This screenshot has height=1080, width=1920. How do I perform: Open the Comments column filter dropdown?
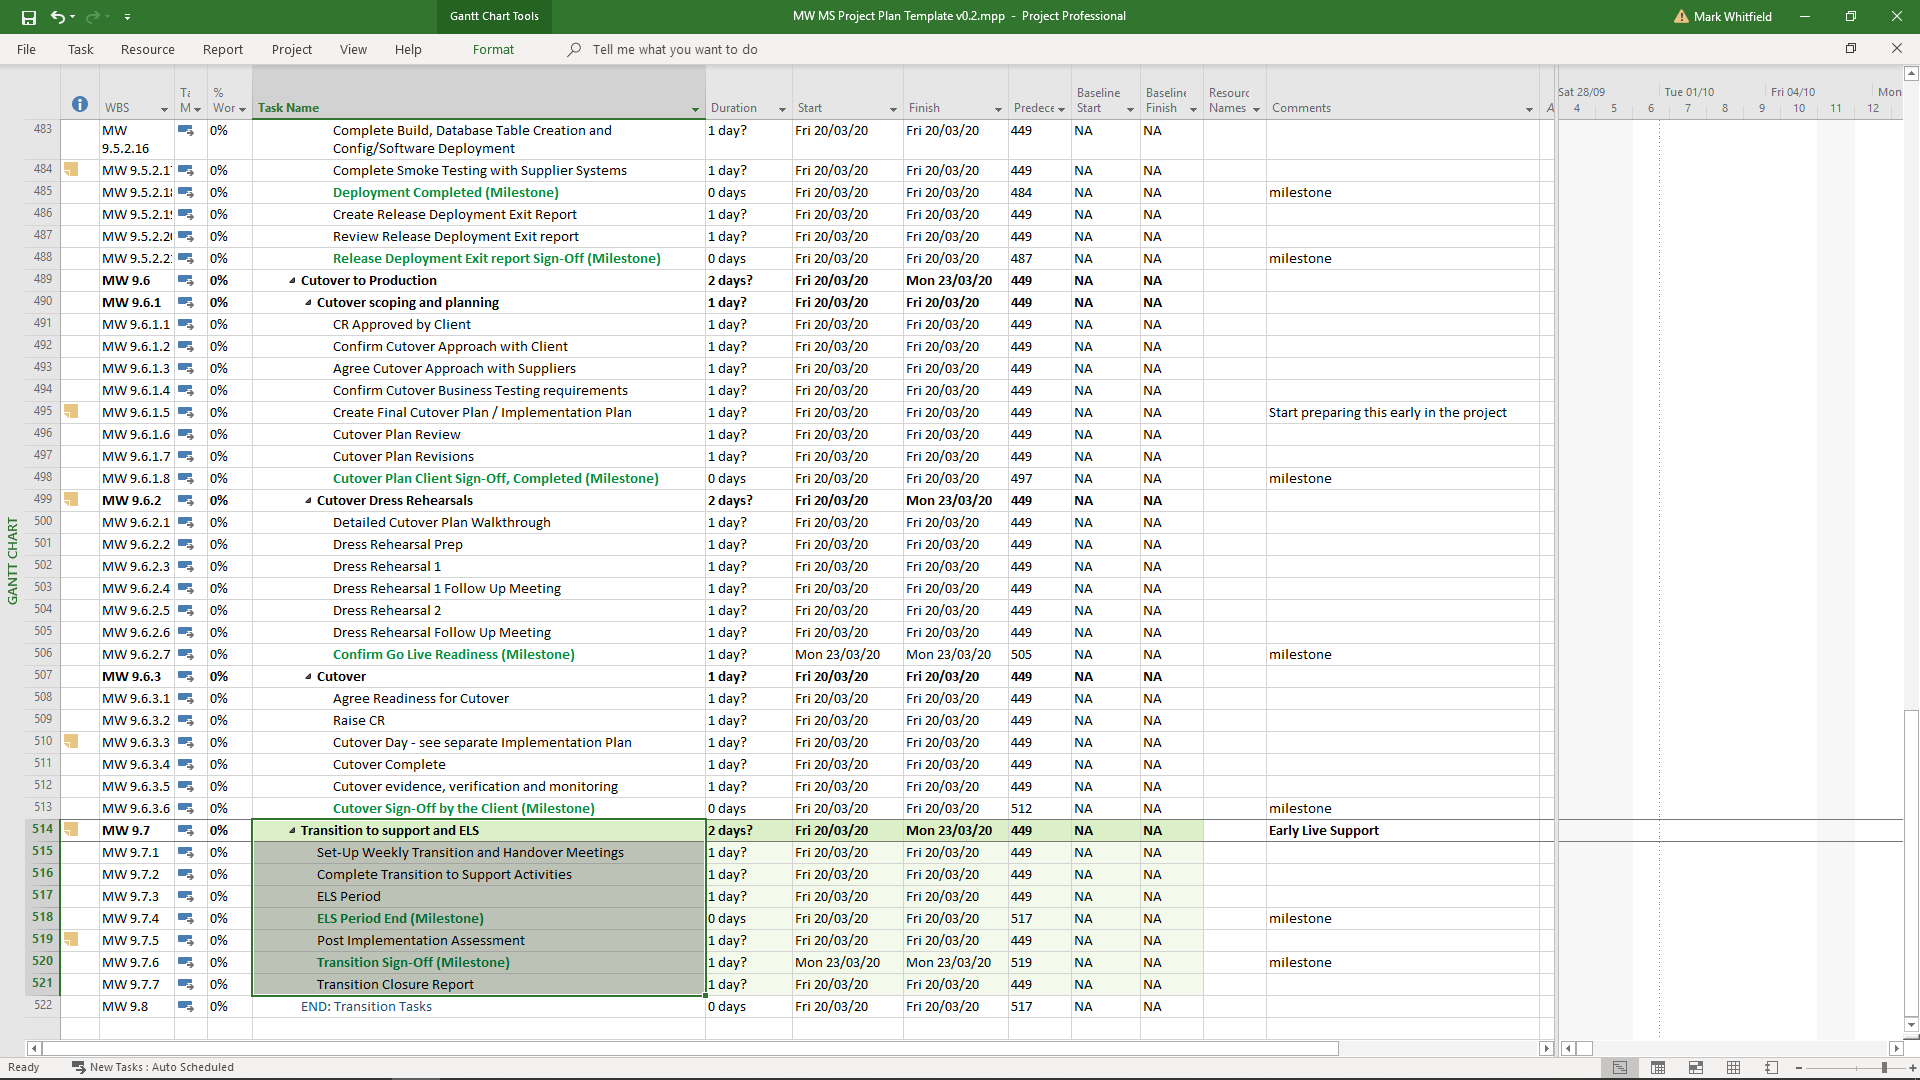tap(1529, 109)
